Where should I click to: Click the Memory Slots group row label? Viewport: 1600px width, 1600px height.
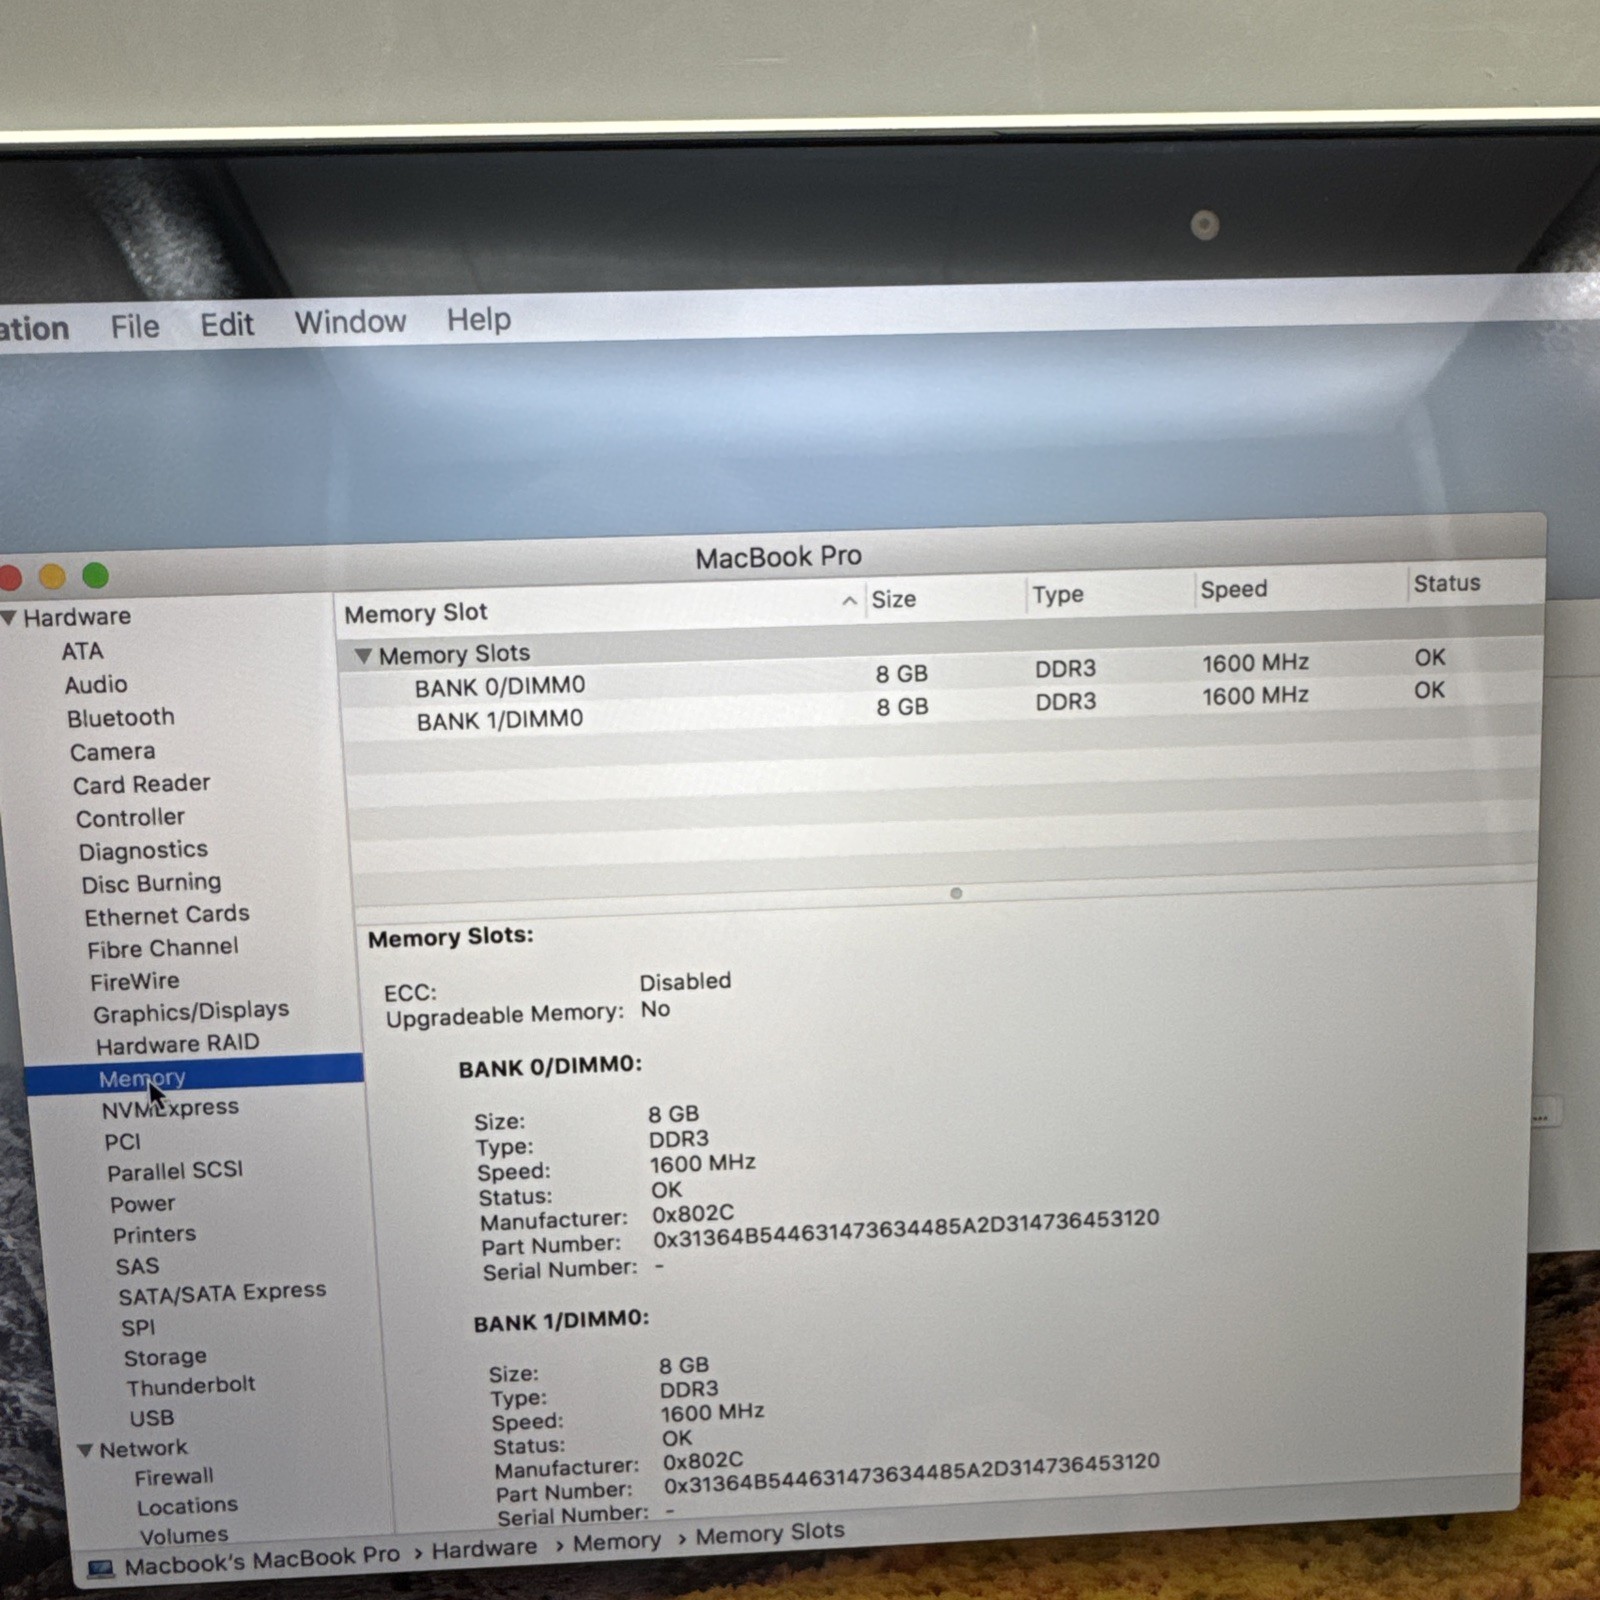tap(454, 655)
